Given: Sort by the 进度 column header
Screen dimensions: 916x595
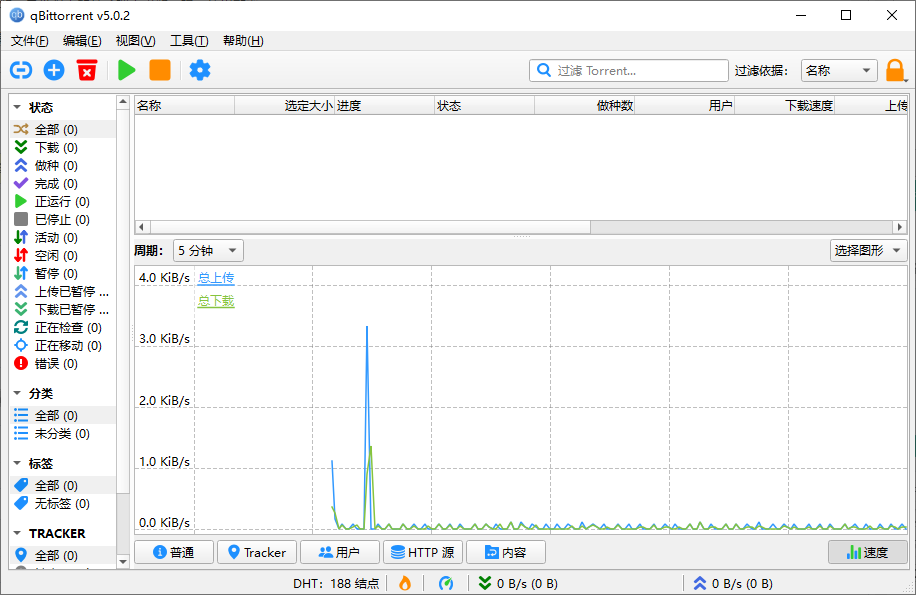Looking at the screenshot, I should pos(384,106).
